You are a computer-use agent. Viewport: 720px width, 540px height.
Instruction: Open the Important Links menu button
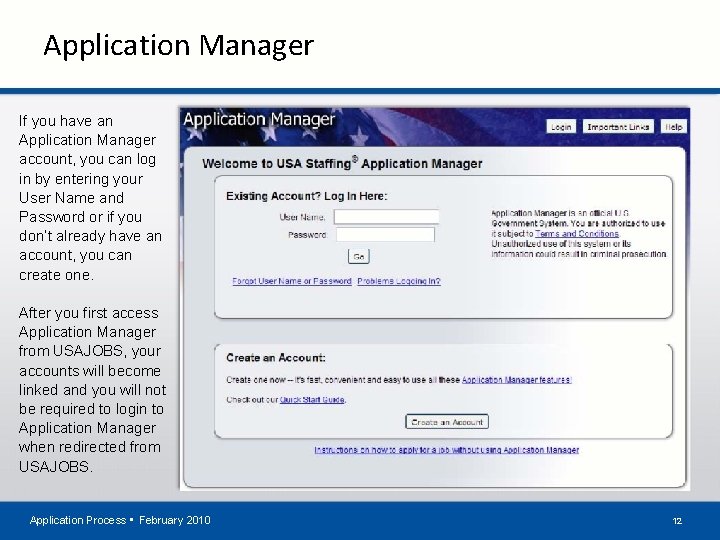[618, 127]
